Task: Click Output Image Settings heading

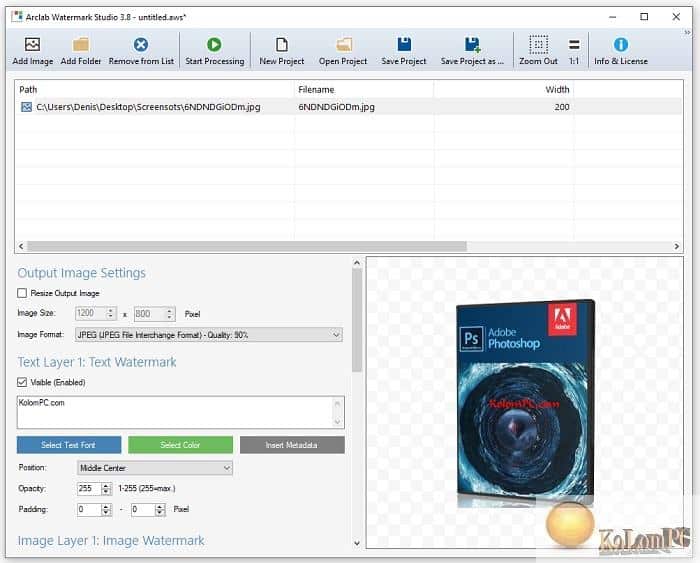Action: coord(82,273)
